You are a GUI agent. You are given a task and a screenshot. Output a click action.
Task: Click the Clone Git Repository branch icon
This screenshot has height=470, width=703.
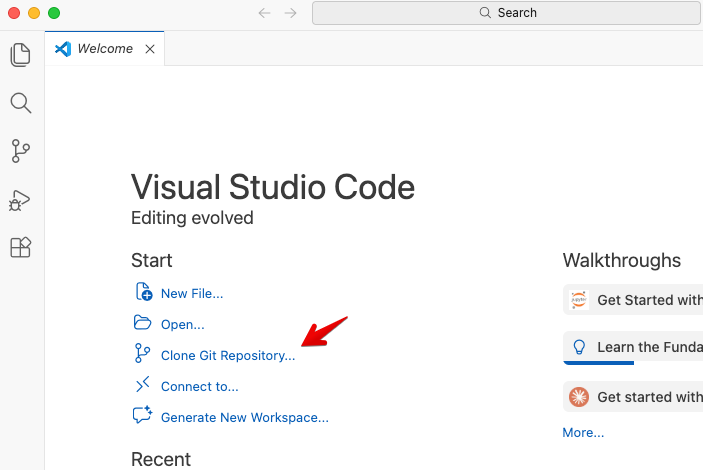(143, 353)
